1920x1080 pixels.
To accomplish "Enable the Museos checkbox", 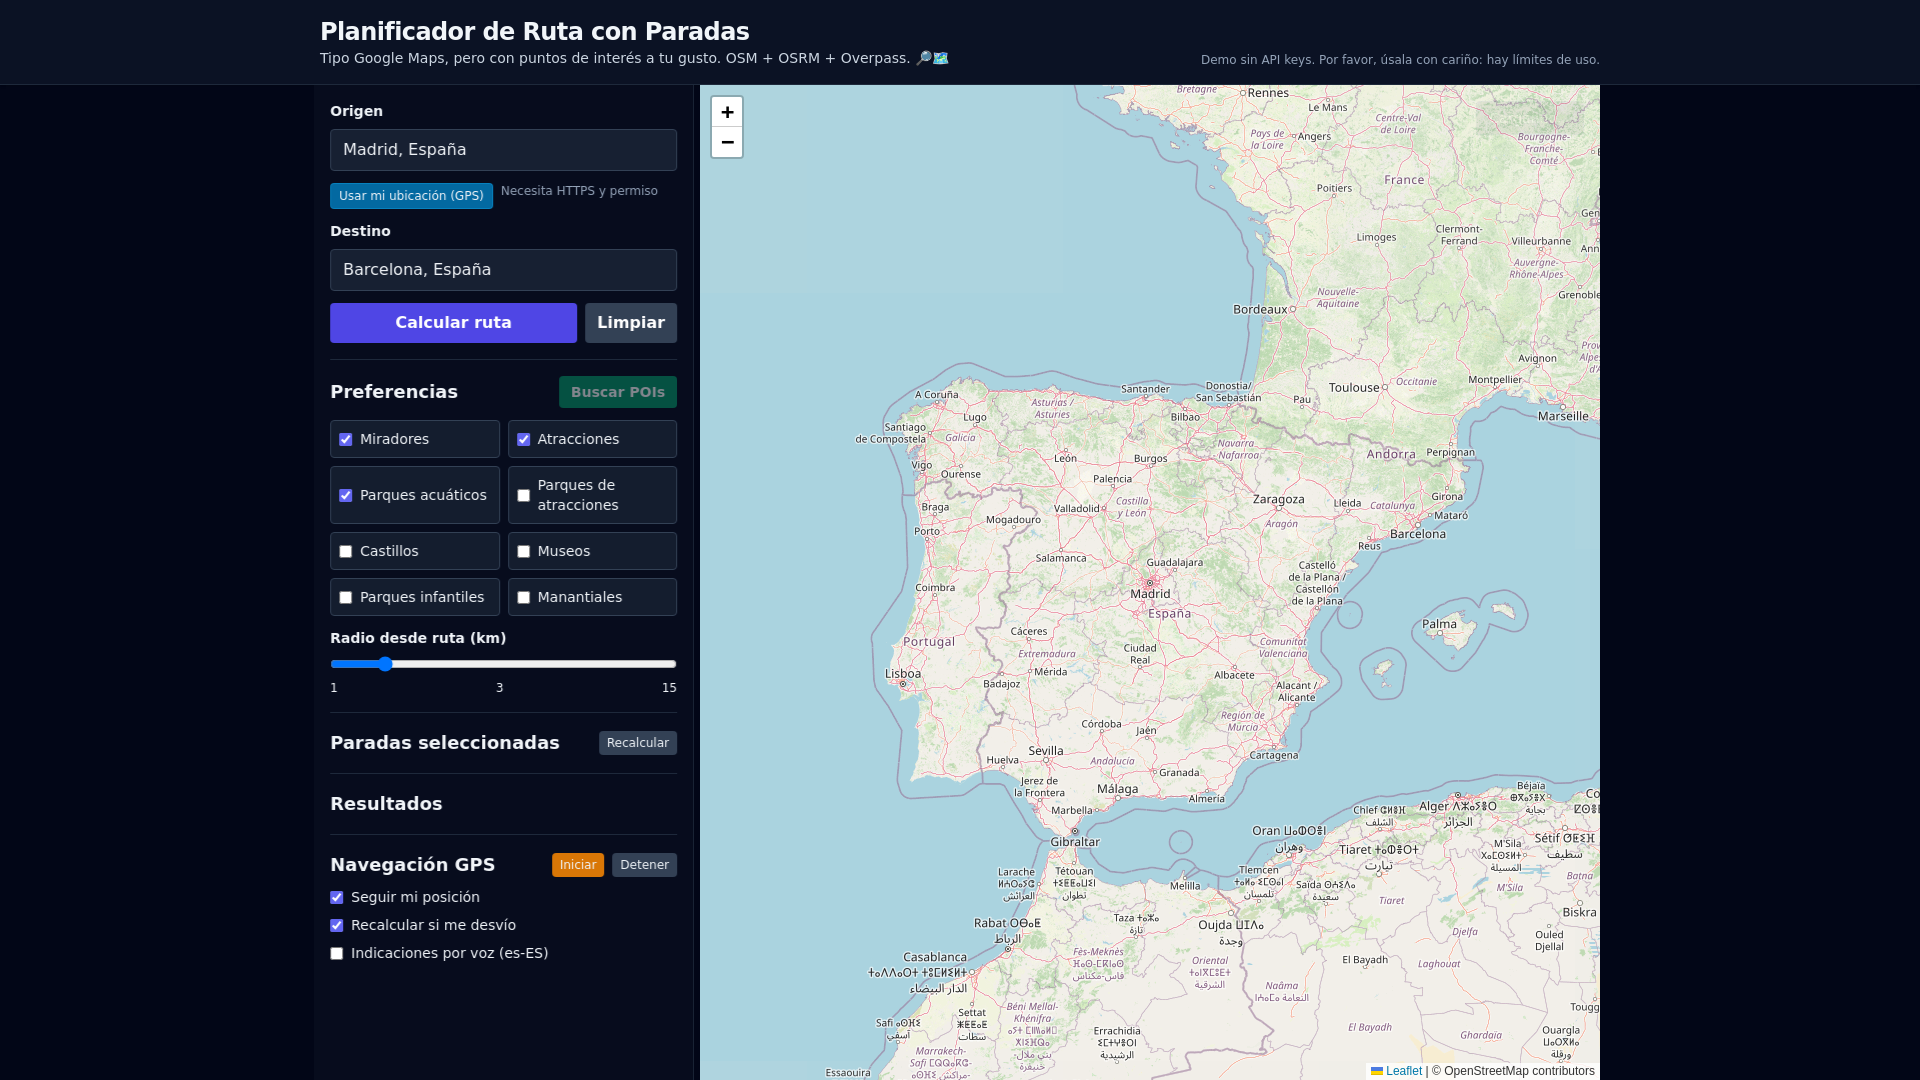I will pyautogui.click(x=523, y=552).
